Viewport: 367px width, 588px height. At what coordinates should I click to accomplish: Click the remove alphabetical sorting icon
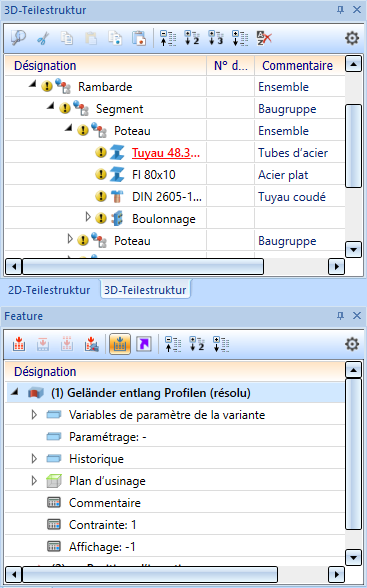pyautogui.click(x=264, y=38)
